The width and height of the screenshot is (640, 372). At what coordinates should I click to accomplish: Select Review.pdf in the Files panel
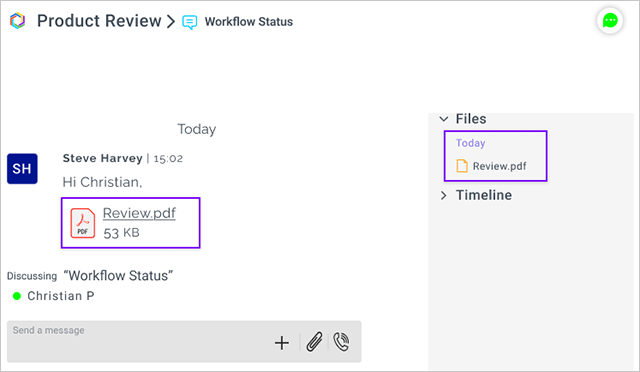pos(500,166)
